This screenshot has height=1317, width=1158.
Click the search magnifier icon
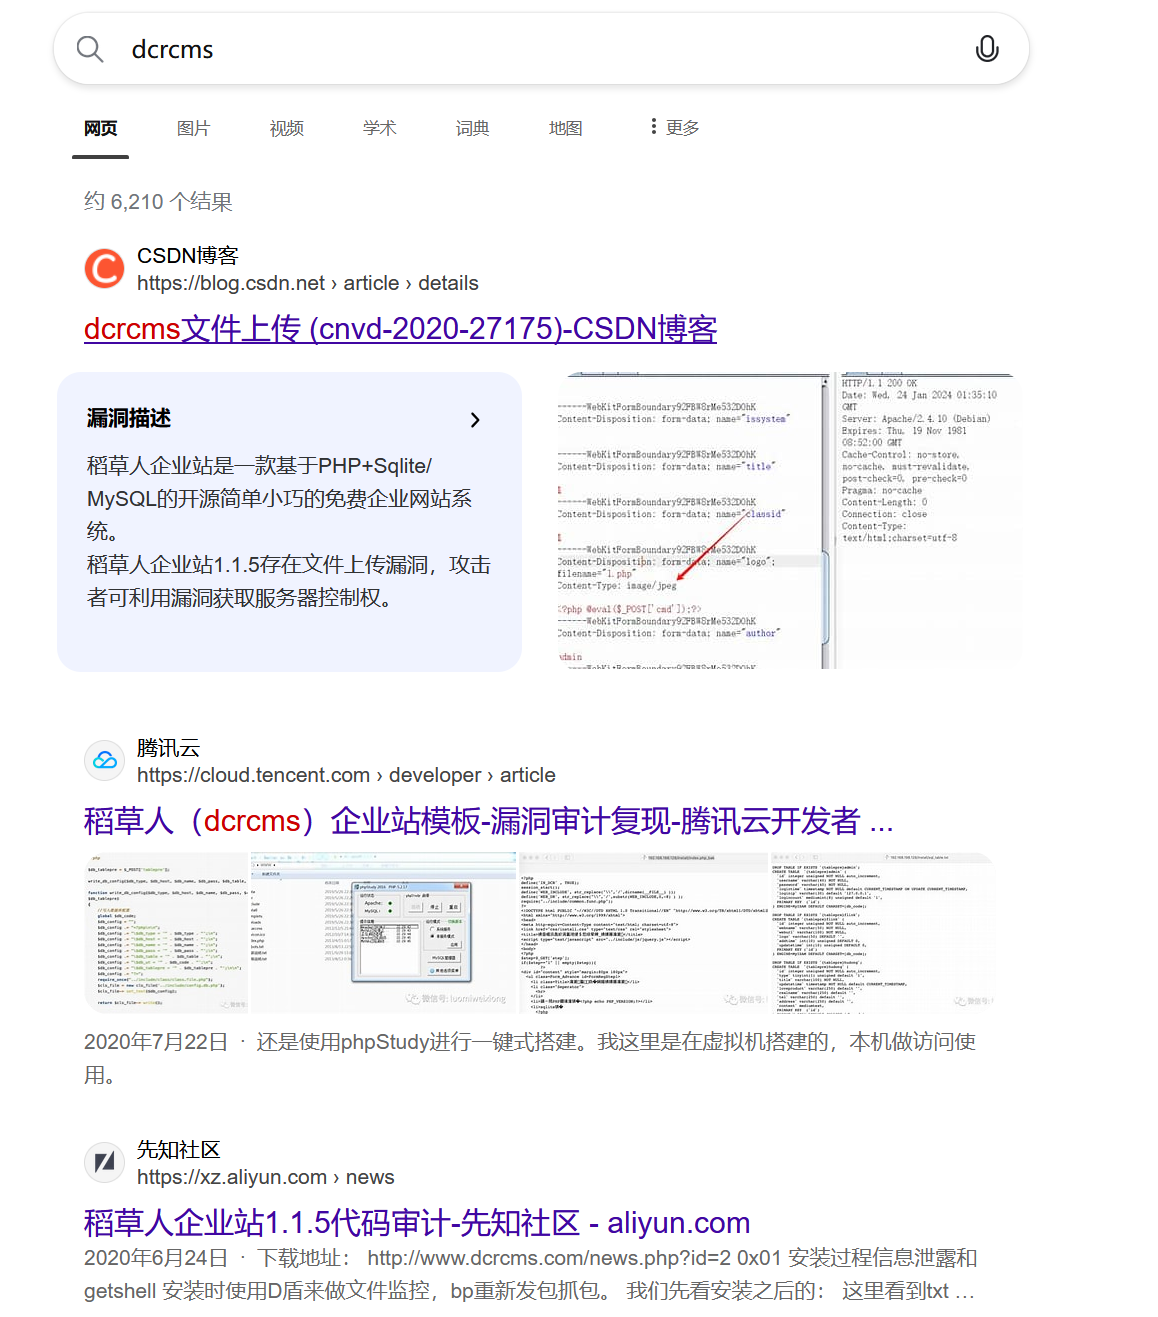(x=89, y=48)
